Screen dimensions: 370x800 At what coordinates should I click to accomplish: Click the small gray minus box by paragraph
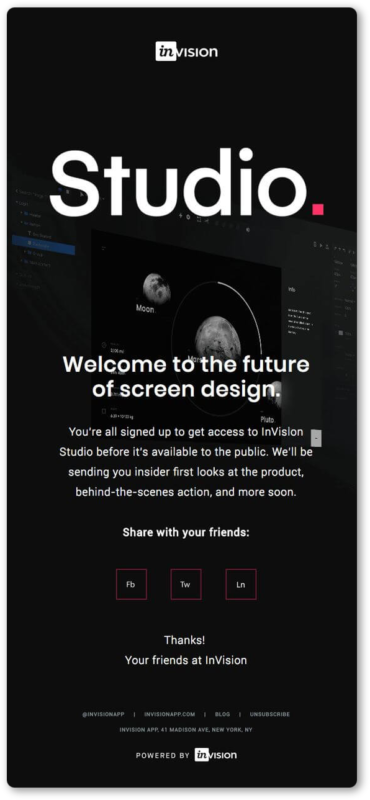point(316,438)
